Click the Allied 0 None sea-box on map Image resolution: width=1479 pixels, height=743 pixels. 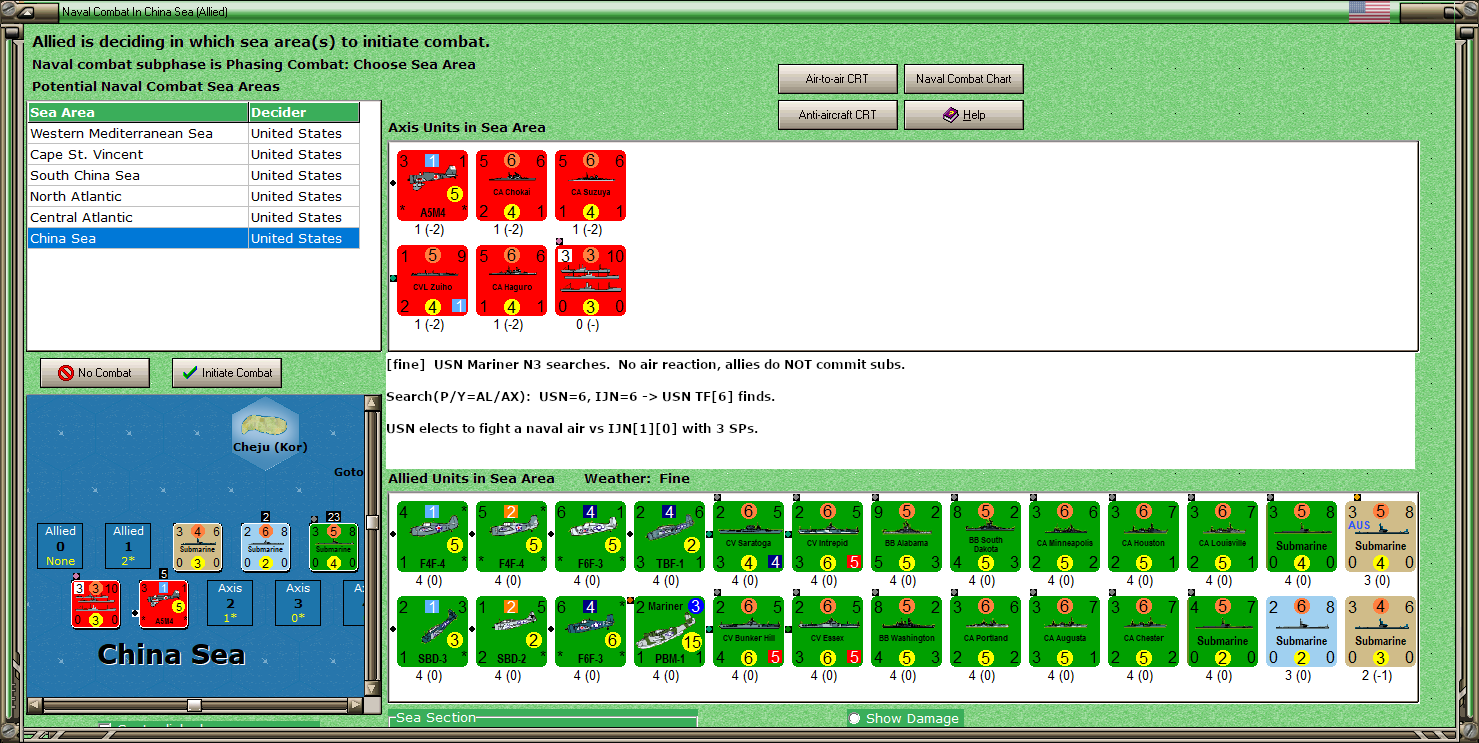click(x=60, y=546)
